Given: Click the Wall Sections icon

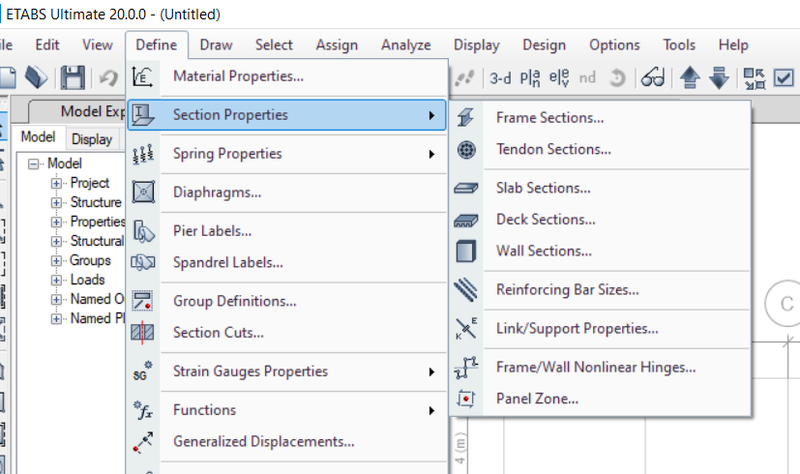Looking at the screenshot, I should tap(466, 251).
